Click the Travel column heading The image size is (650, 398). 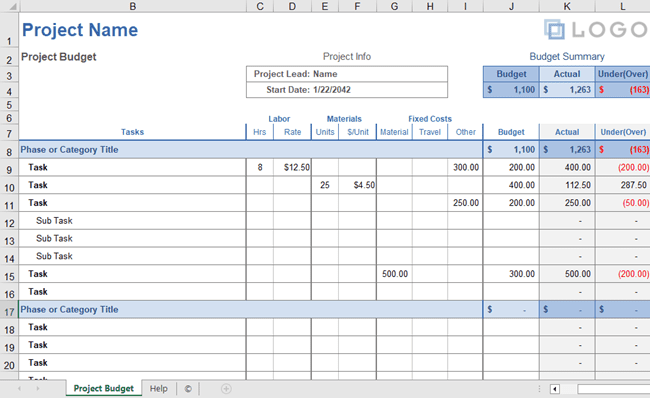pyautogui.click(x=430, y=132)
